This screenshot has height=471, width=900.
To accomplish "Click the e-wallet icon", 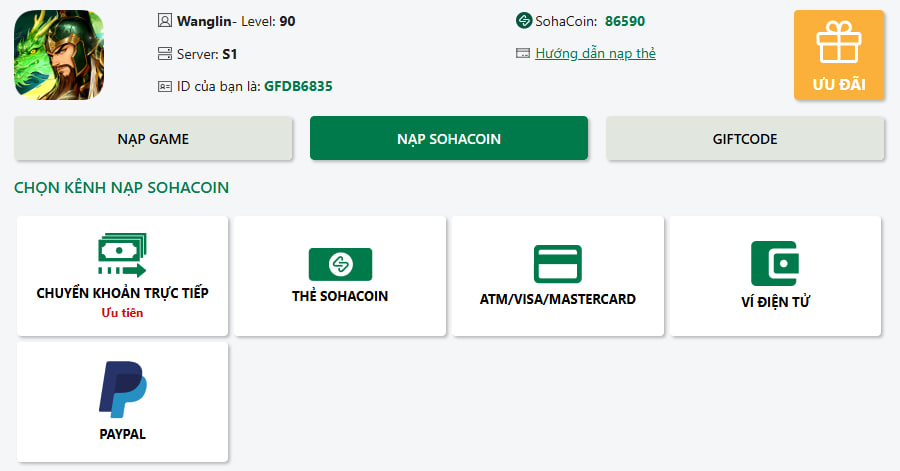I will (774, 264).
